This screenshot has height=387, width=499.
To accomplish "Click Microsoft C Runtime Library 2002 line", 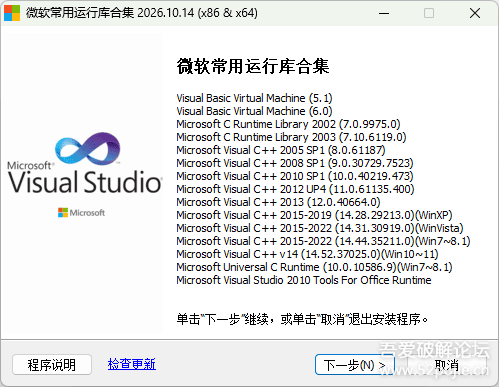I will 288,124.
